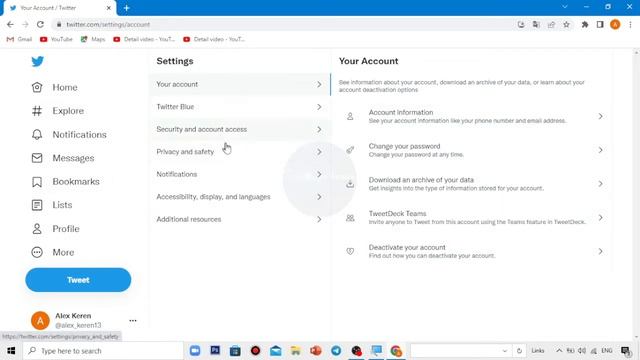Open Photoshop from taskbar
This screenshot has width=640, height=360.
(x=215, y=351)
